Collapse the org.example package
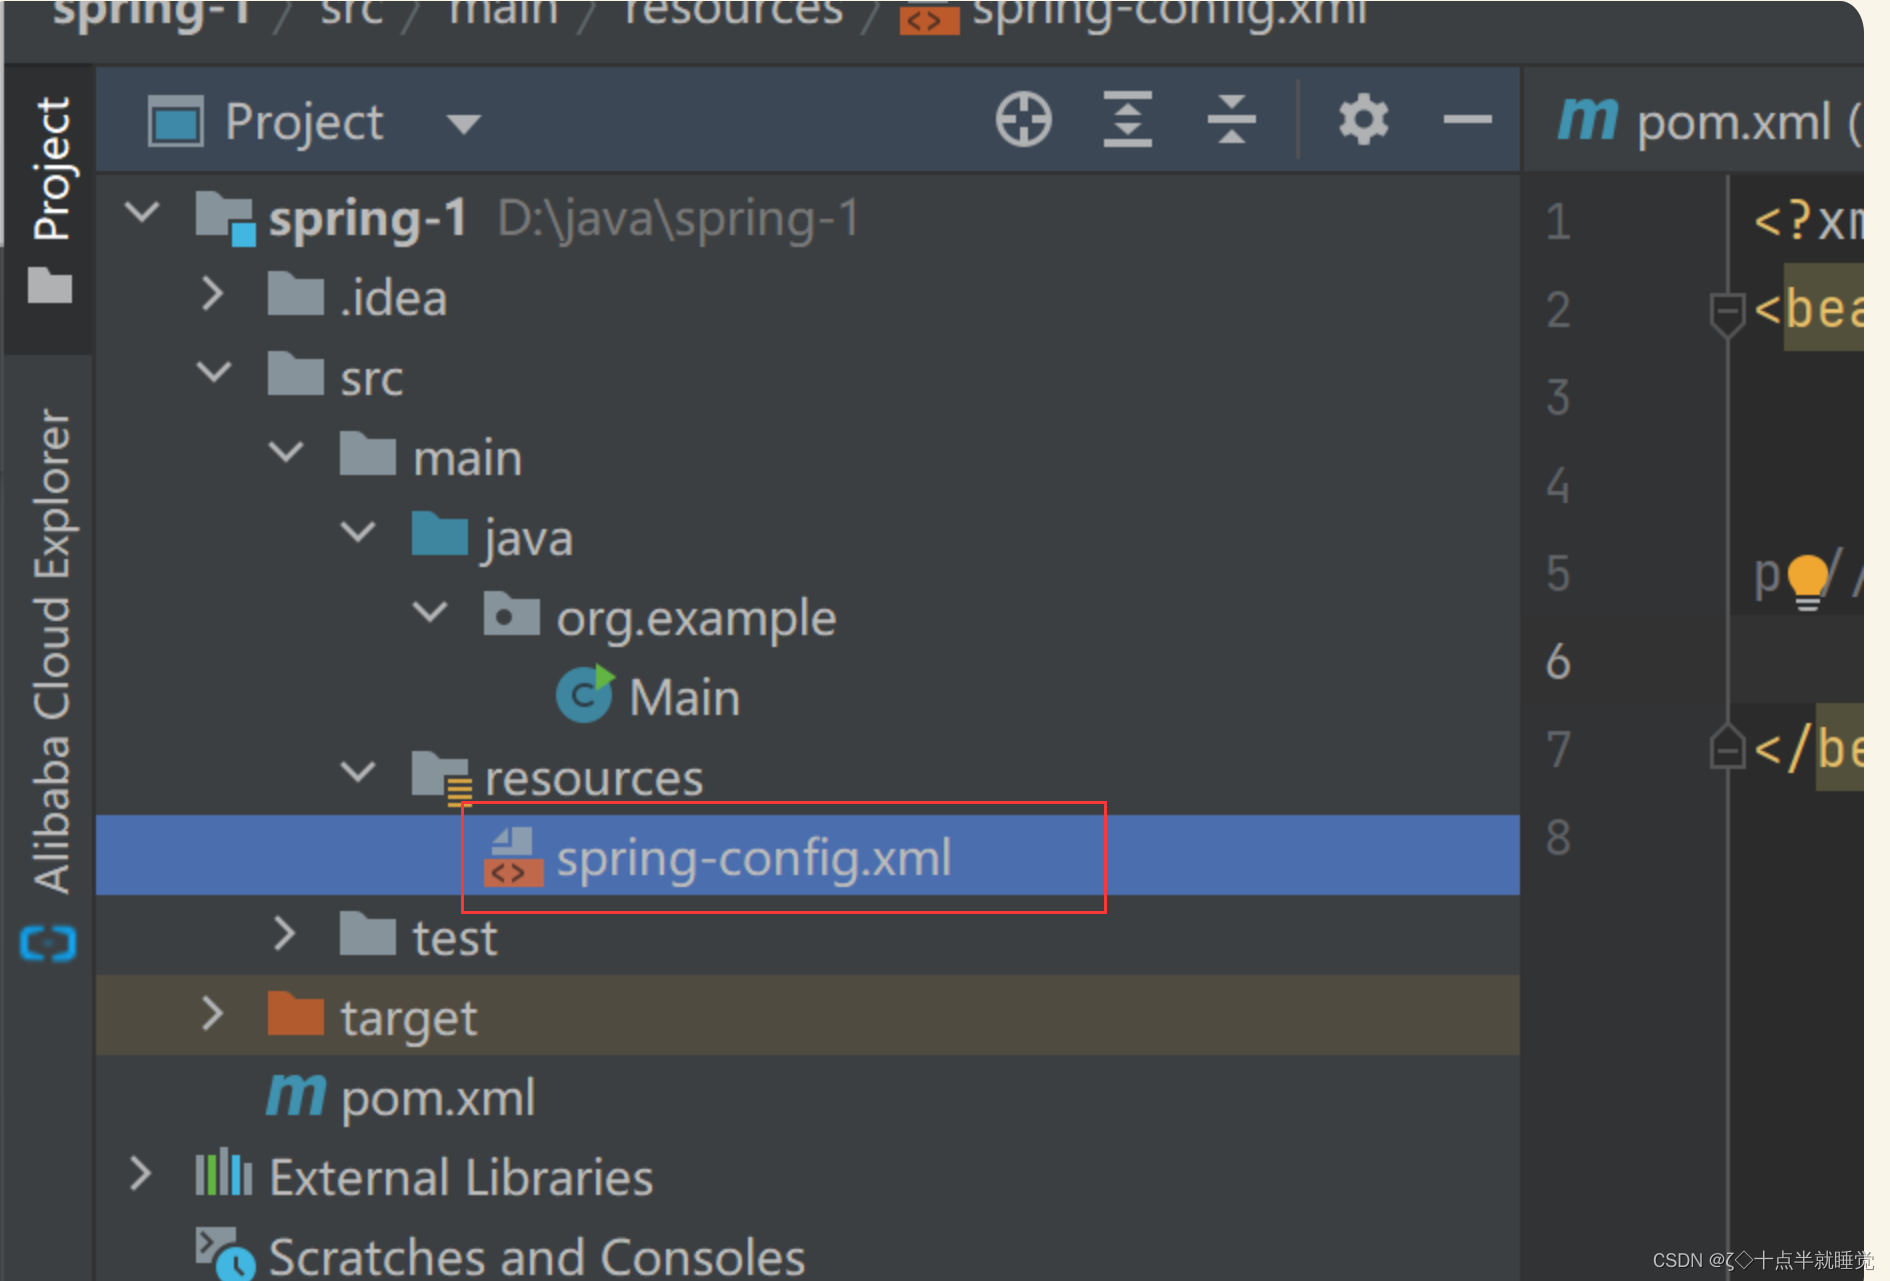 coord(430,612)
